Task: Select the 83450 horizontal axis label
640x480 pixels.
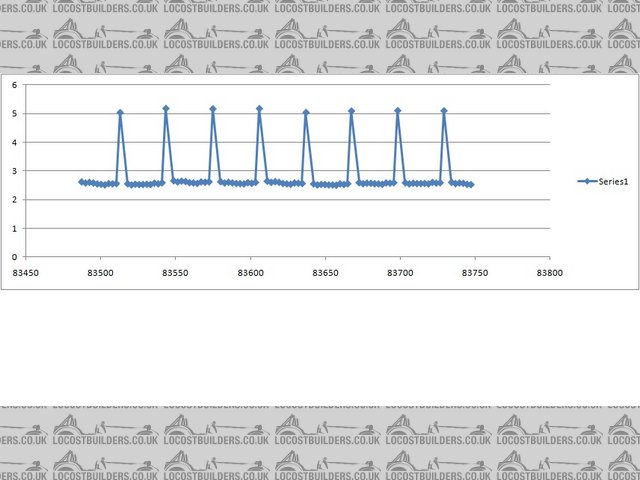Action: click(26, 271)
